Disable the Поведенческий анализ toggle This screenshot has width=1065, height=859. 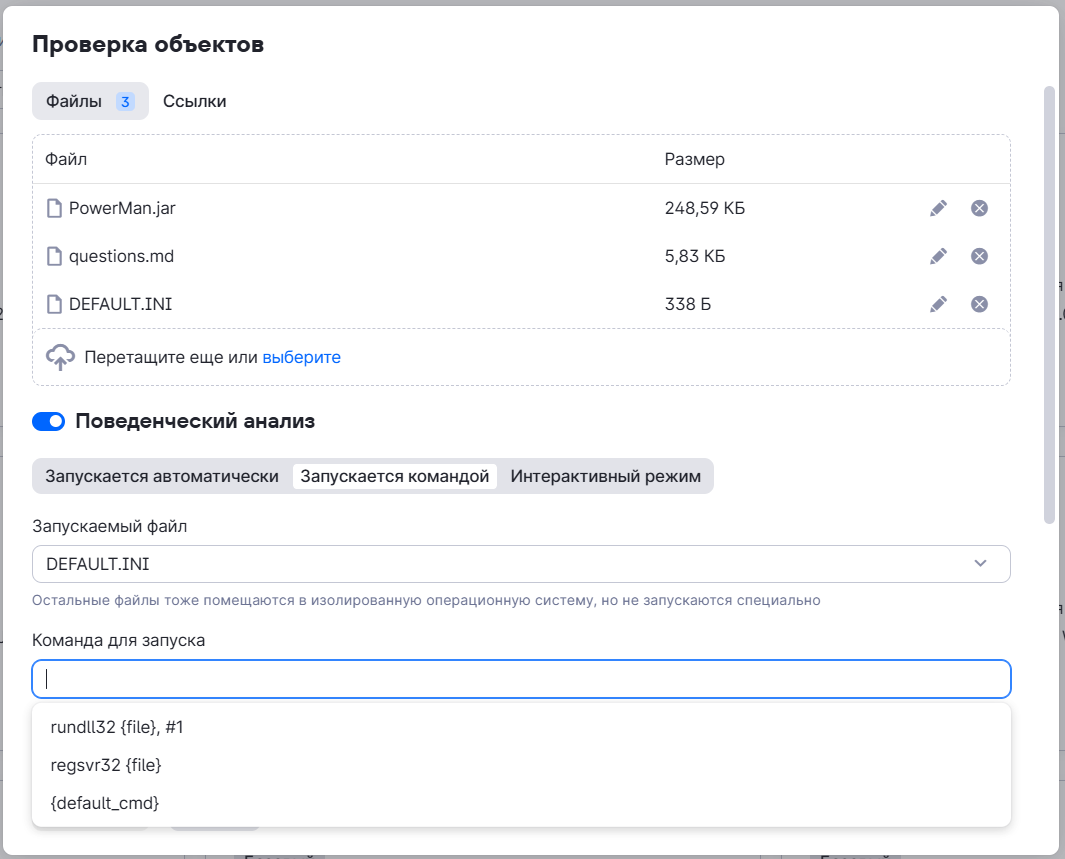pyautogui.click(x=49, y=422)
